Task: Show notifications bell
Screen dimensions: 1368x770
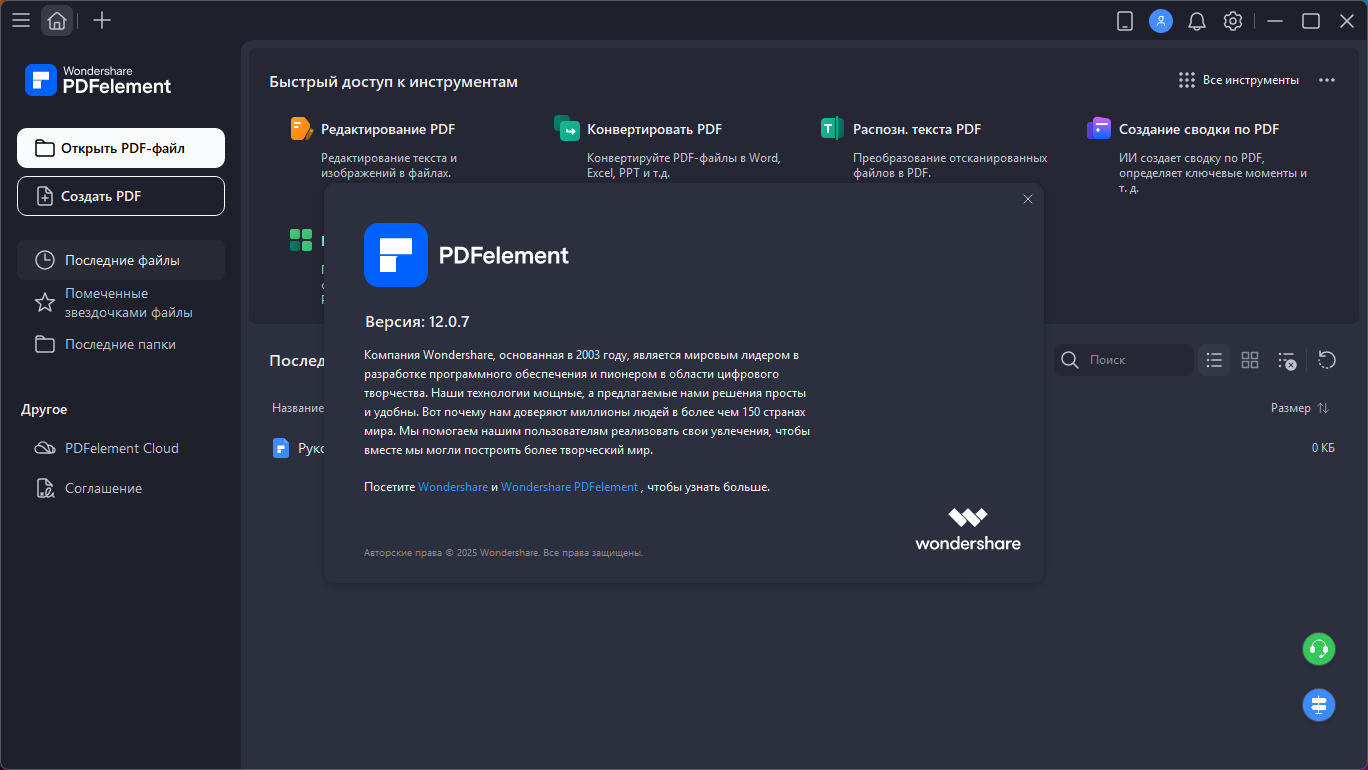Action: pos(1197,21)
